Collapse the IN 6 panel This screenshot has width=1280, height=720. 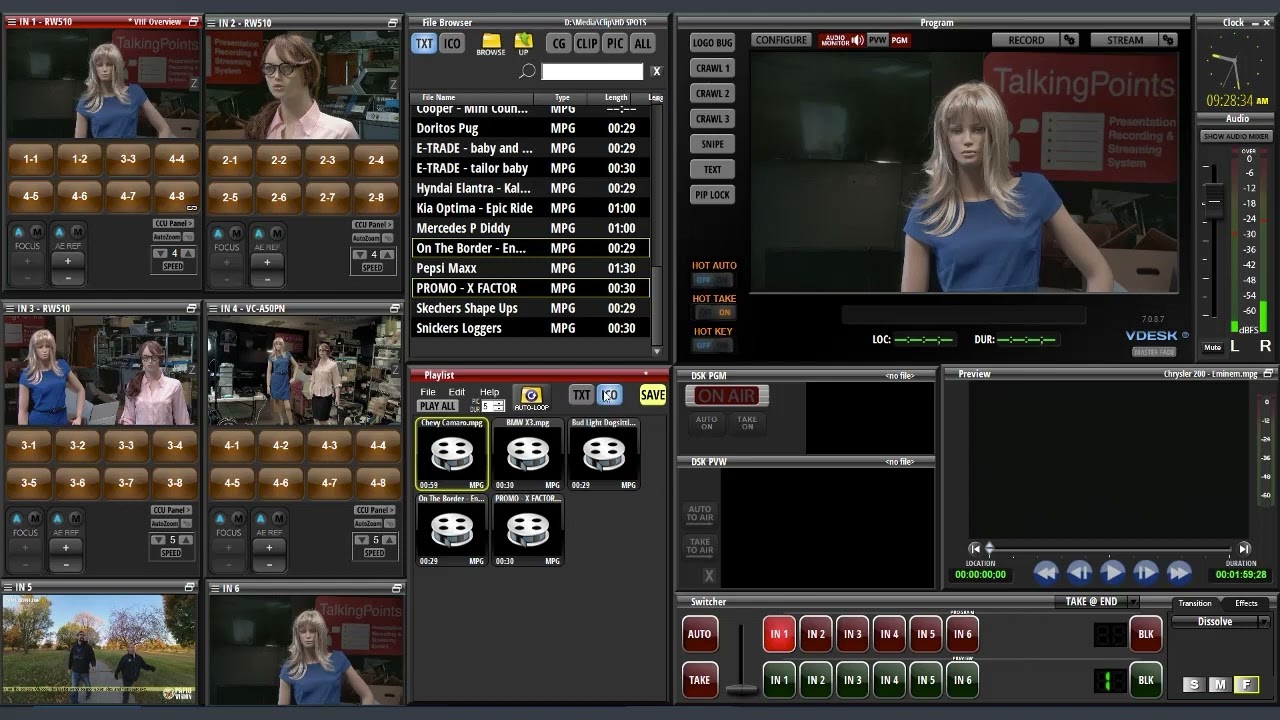pyautogui.click(x=395, y=588)
